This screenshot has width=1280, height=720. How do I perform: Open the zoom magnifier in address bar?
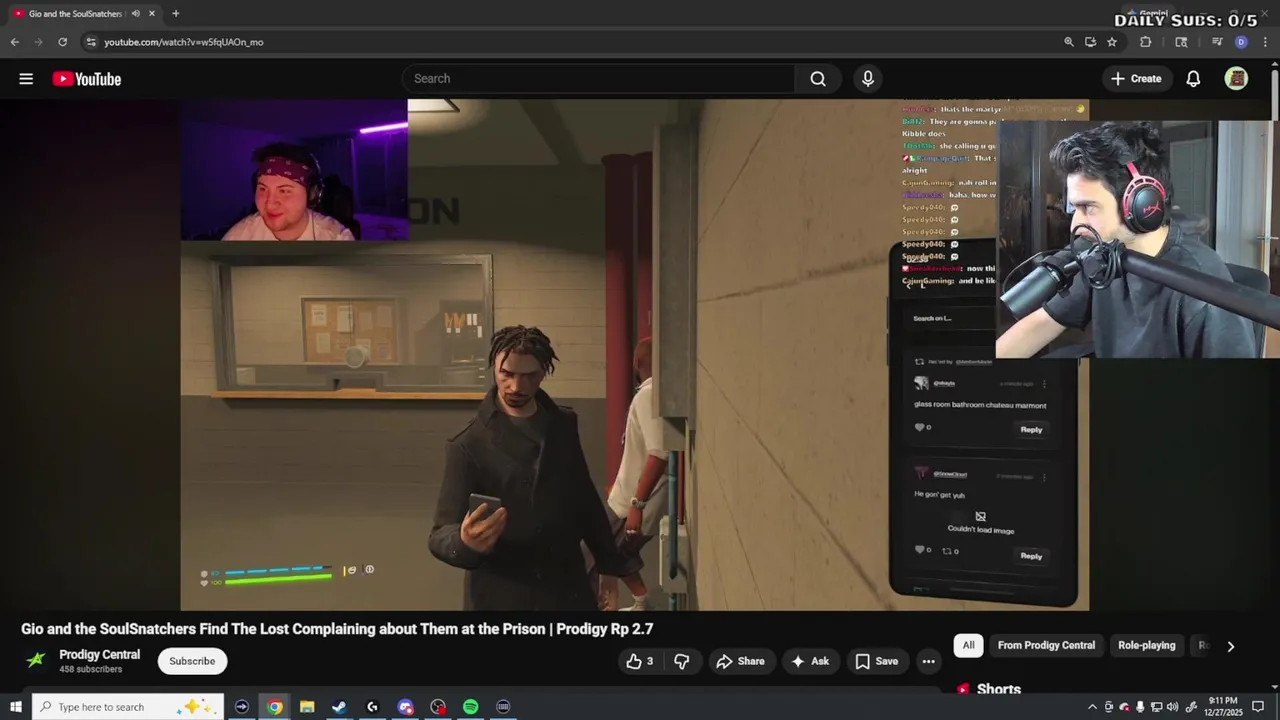click(x=1068, y=42)
